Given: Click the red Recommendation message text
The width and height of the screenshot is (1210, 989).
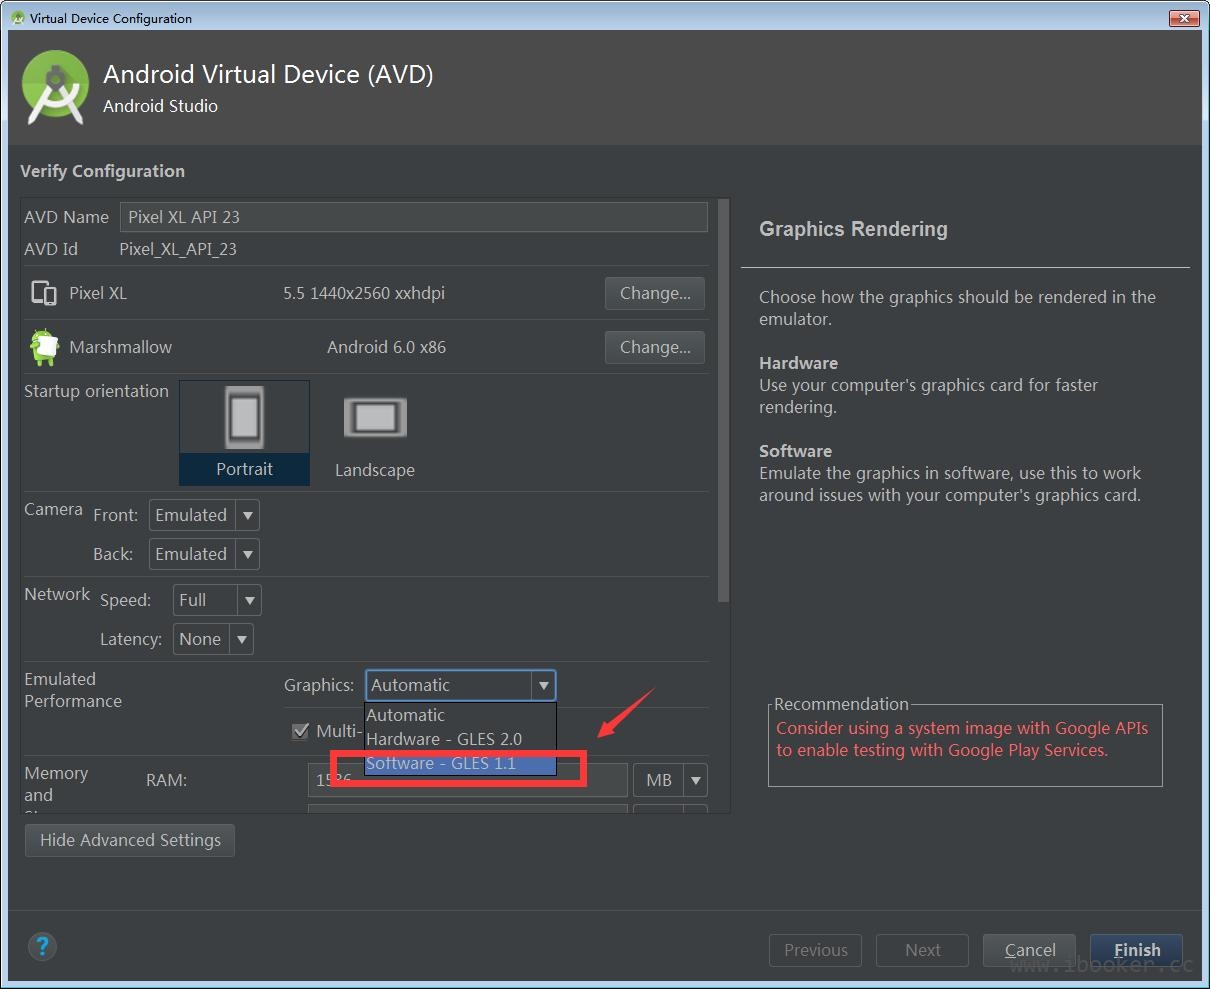Looking at the screenshot, I should pyautogui.click(x=962, y=739).
